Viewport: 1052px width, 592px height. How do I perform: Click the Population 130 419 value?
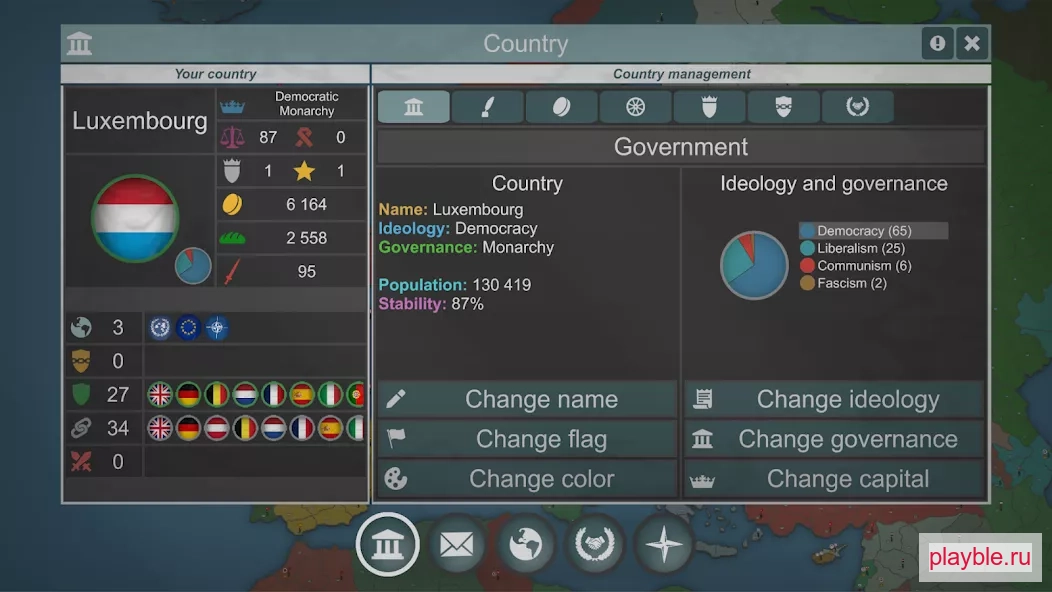pos(501,285)
